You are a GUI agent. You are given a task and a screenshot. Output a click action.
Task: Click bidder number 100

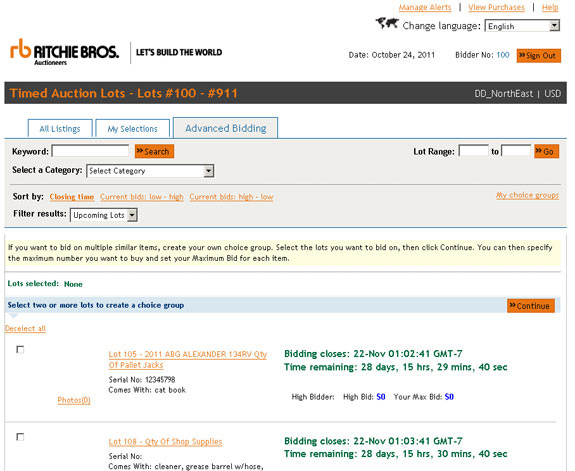(x=503, y=55)
